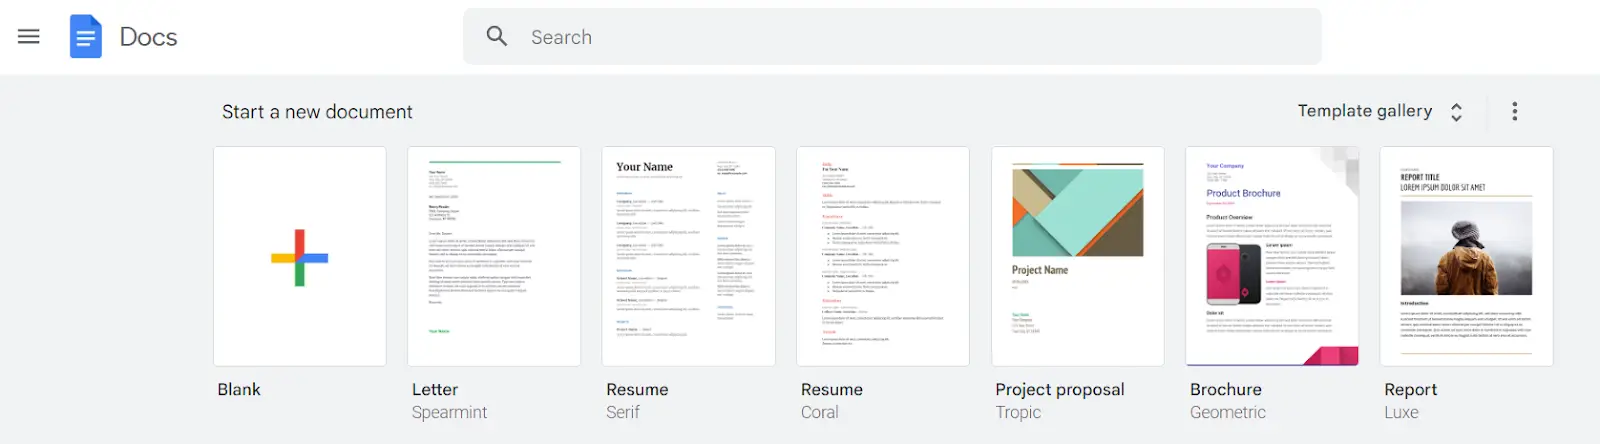The height and width of the screenshot is (444, 1600).
Task: Click the colorful plus icon for Blank
Action: pos(300,258)
